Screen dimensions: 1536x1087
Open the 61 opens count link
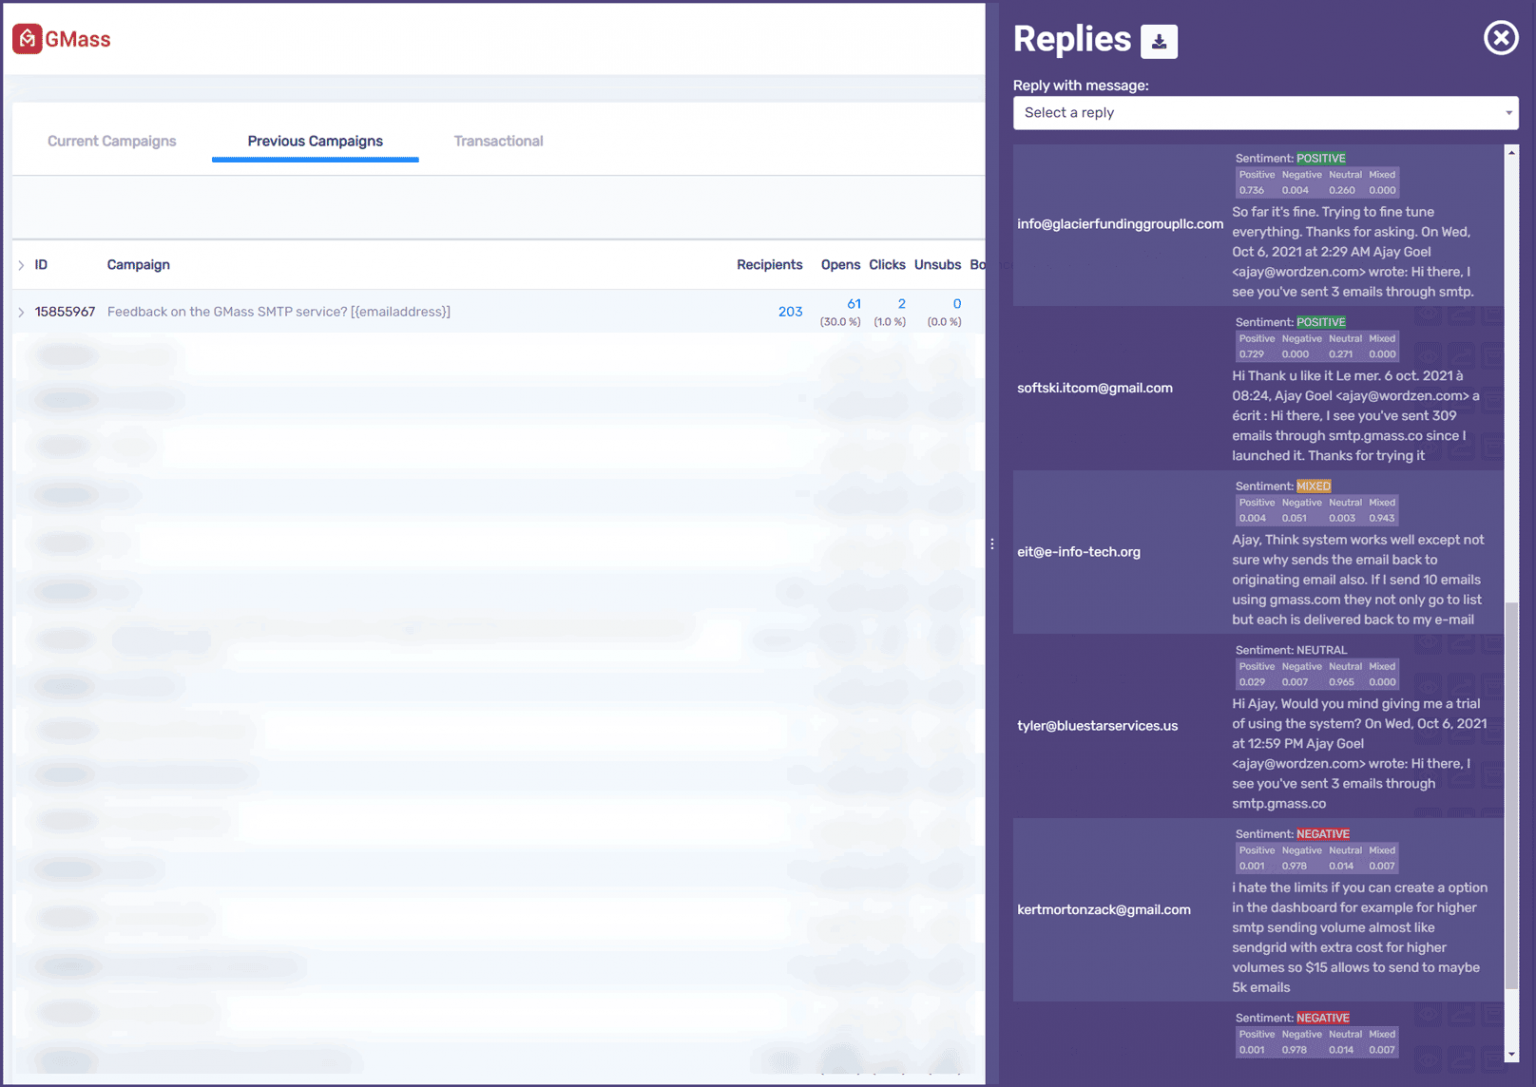(853, 303)
